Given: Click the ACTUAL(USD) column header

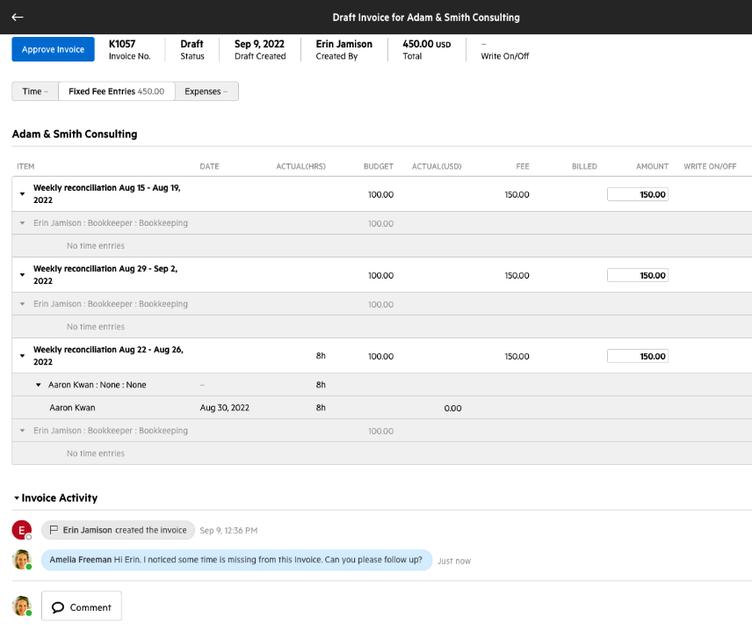Looking at the screenshot, I should pyautogui.click(x=436, y=166).
